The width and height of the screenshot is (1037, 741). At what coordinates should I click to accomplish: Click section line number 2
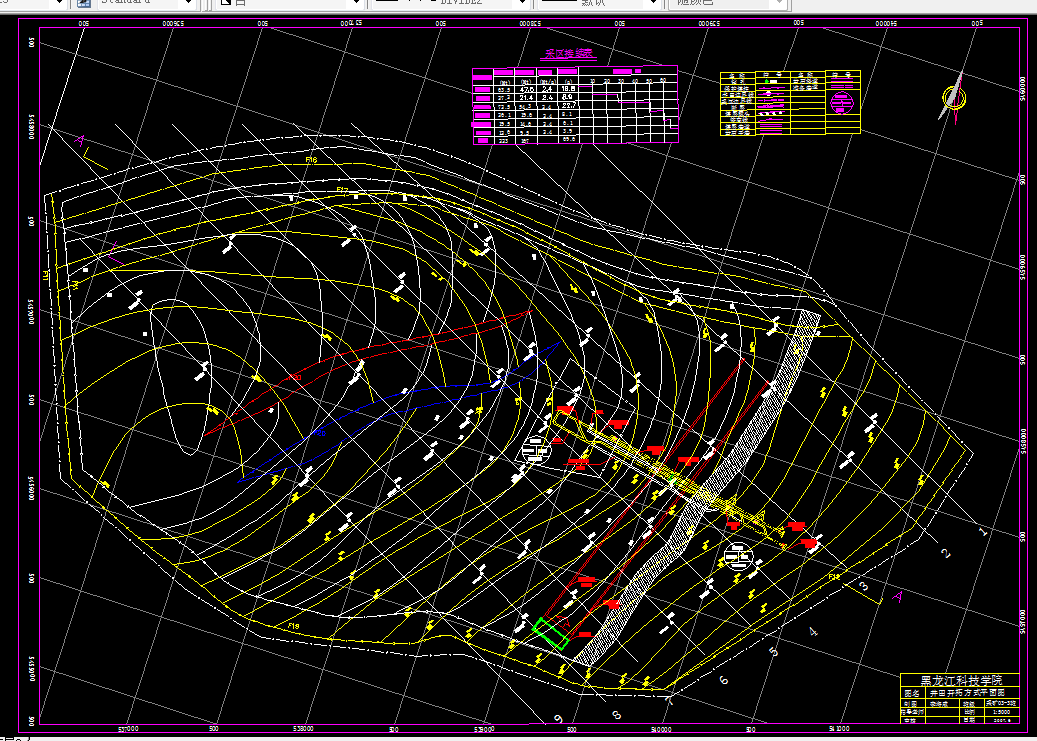946,554
